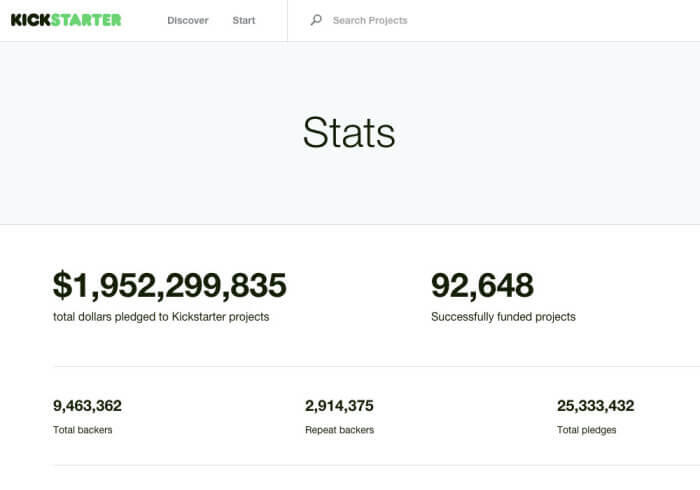Click the Kickstarter logo
700x490 pixels.
point(66,20)
